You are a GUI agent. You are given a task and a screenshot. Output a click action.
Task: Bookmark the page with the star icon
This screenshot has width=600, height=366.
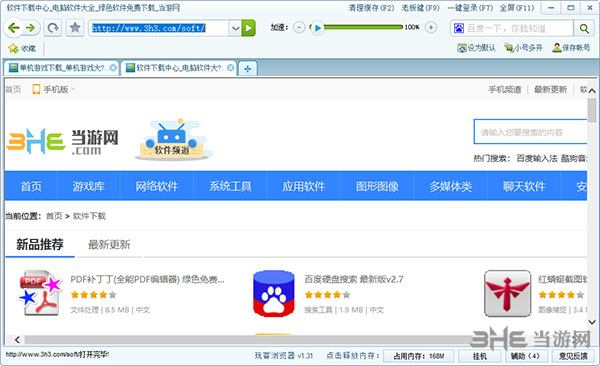click(75, 28)
